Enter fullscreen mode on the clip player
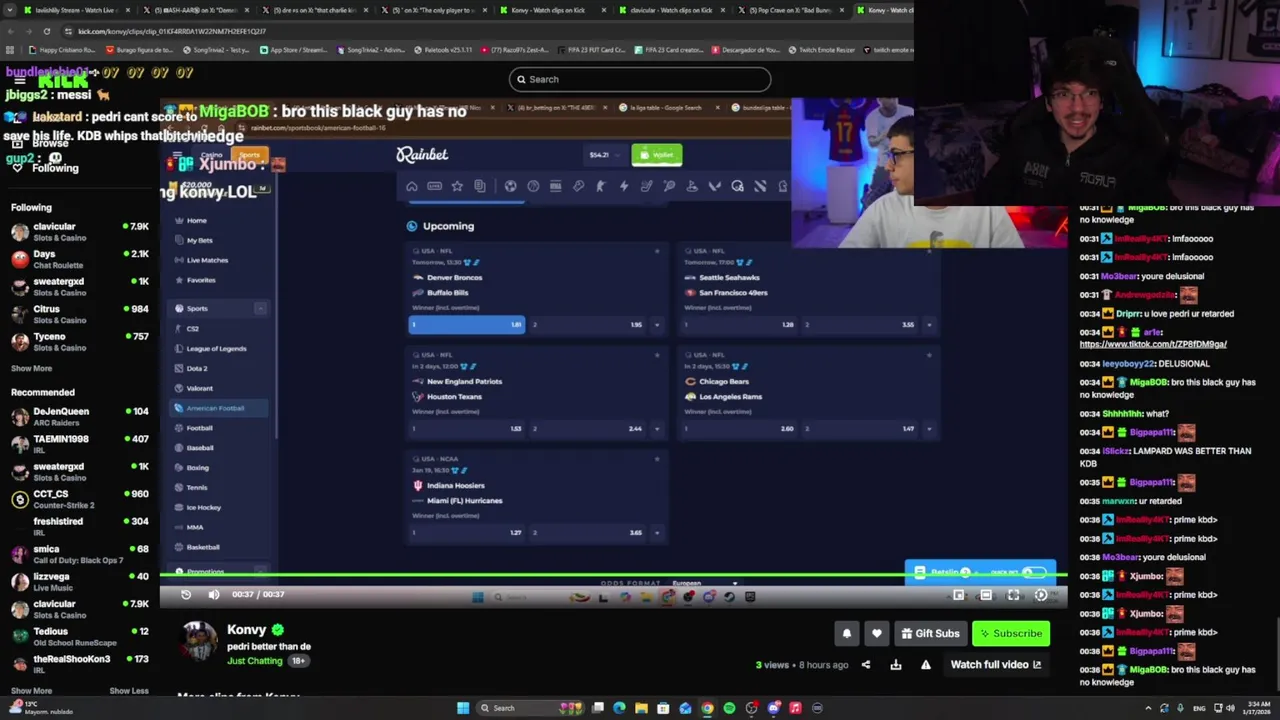Image resolution: width=1280 pixels, height=720 pixels. pos(1013,595)
